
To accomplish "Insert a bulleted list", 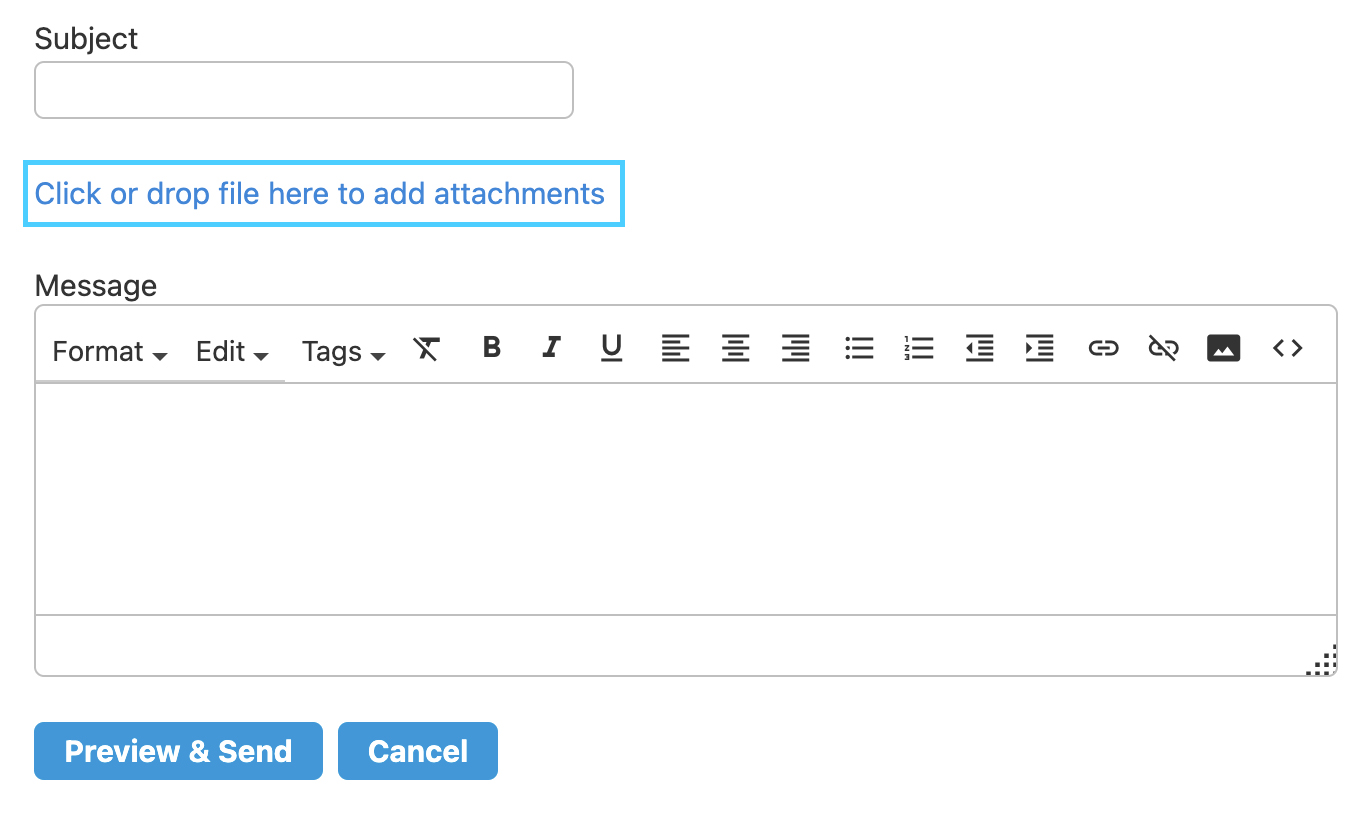I will [859, 348].
